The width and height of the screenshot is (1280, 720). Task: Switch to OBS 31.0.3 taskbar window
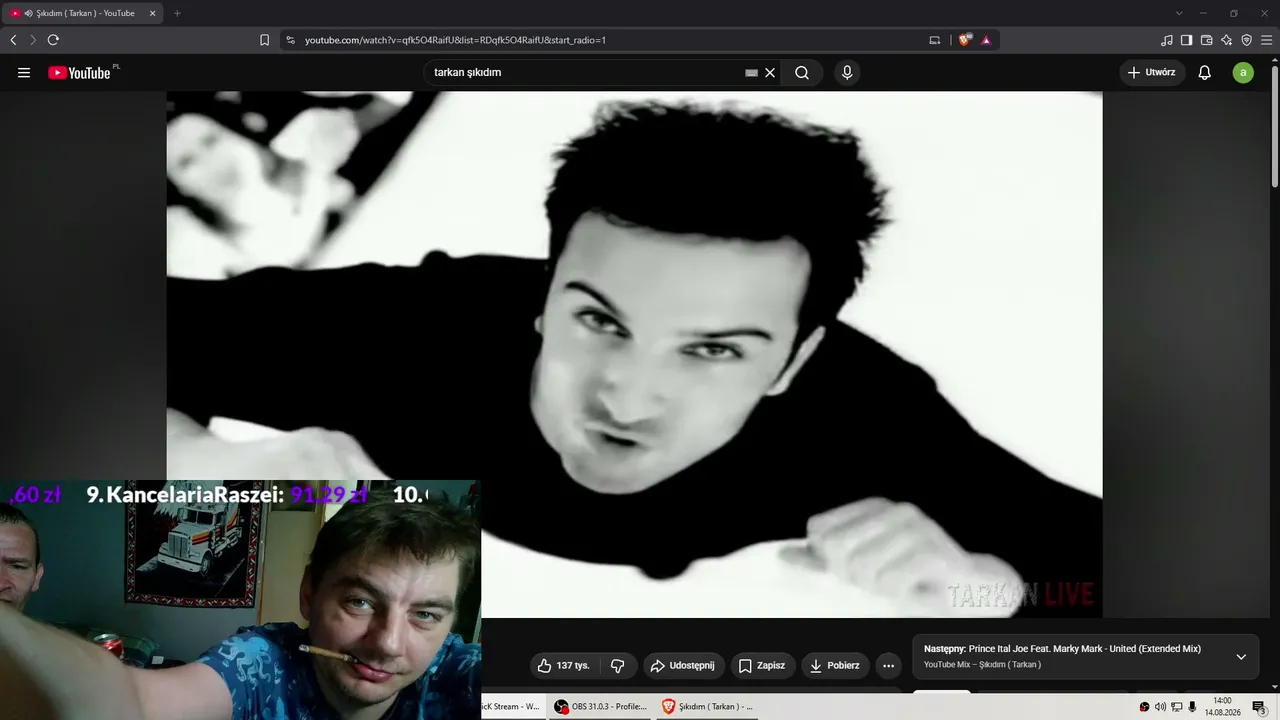[600, 706]
